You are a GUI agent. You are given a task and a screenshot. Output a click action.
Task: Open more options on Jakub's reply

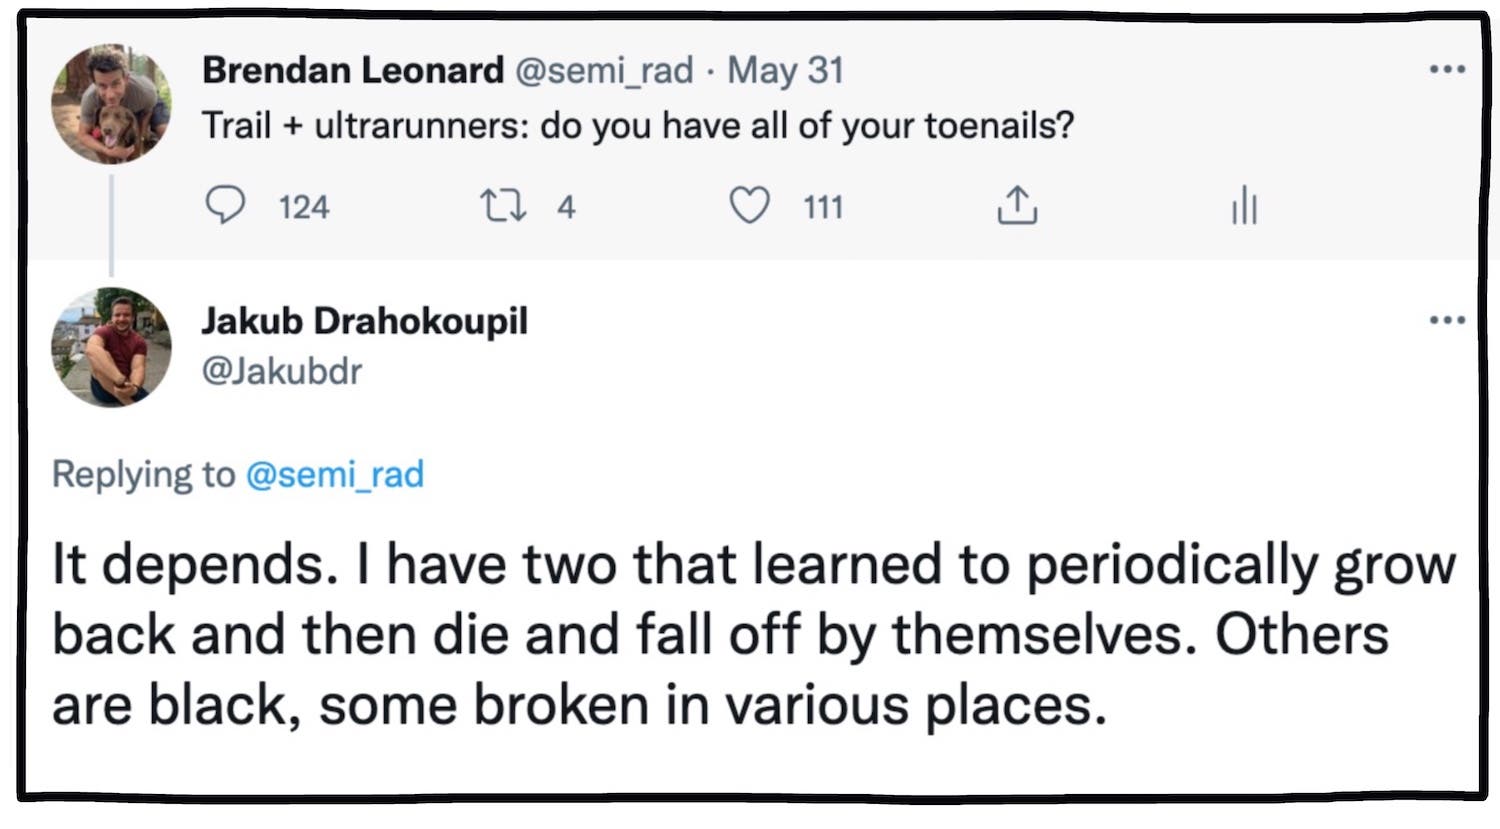[1446, 319]
